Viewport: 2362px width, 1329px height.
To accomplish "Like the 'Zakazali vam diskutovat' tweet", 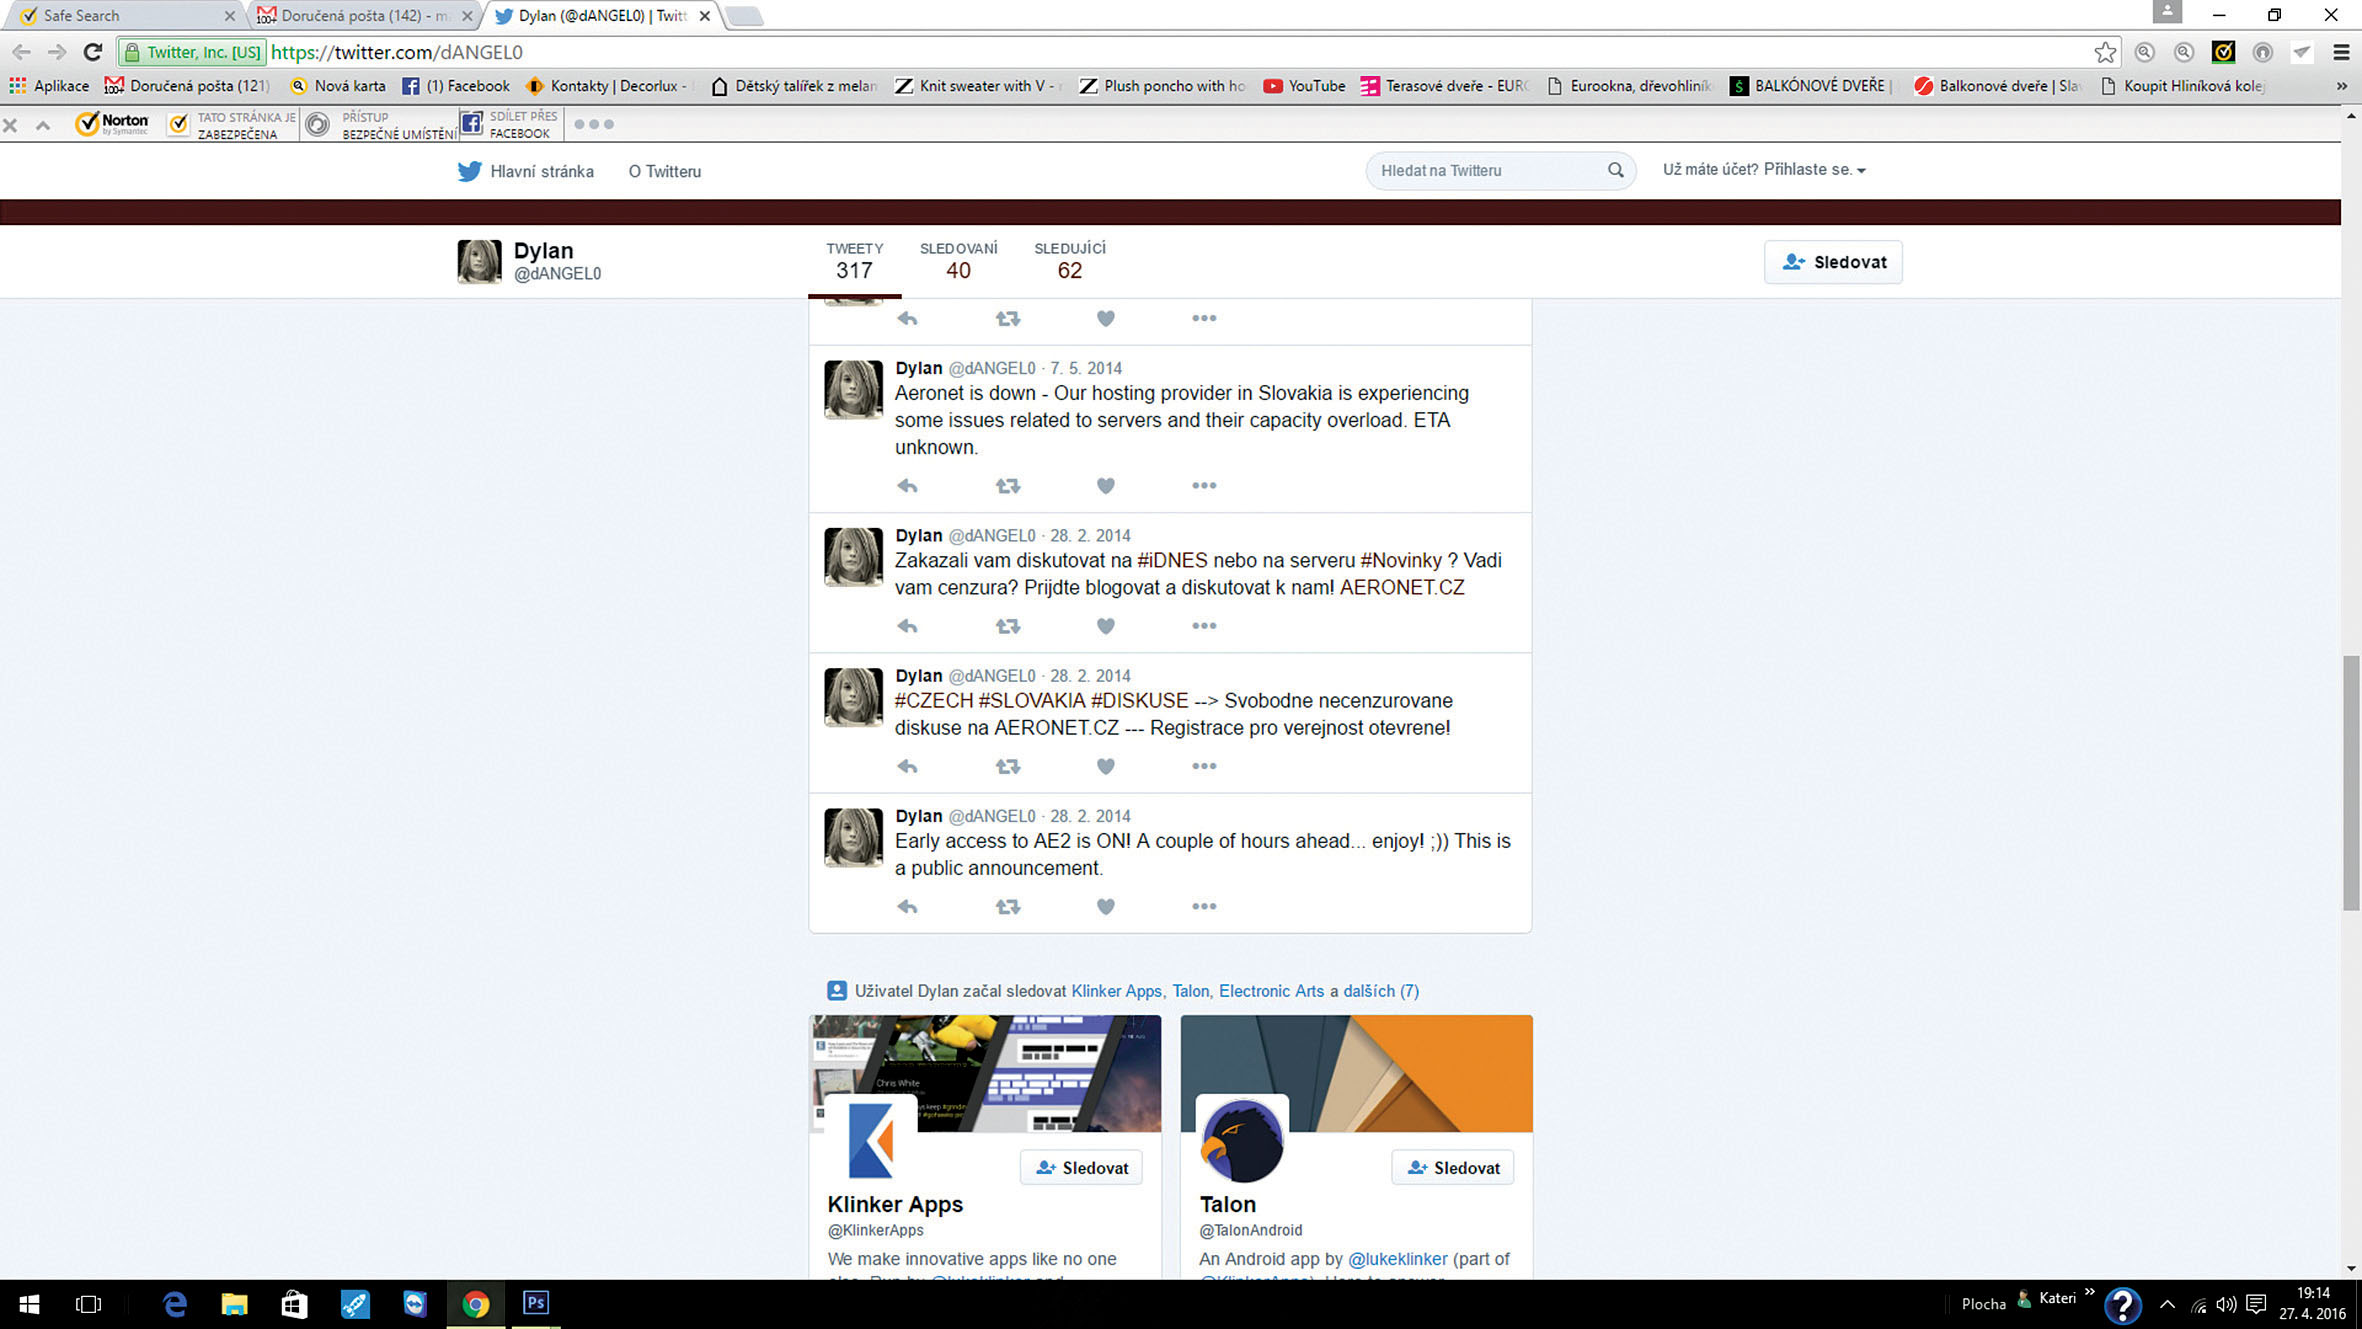I will 1105,626.
